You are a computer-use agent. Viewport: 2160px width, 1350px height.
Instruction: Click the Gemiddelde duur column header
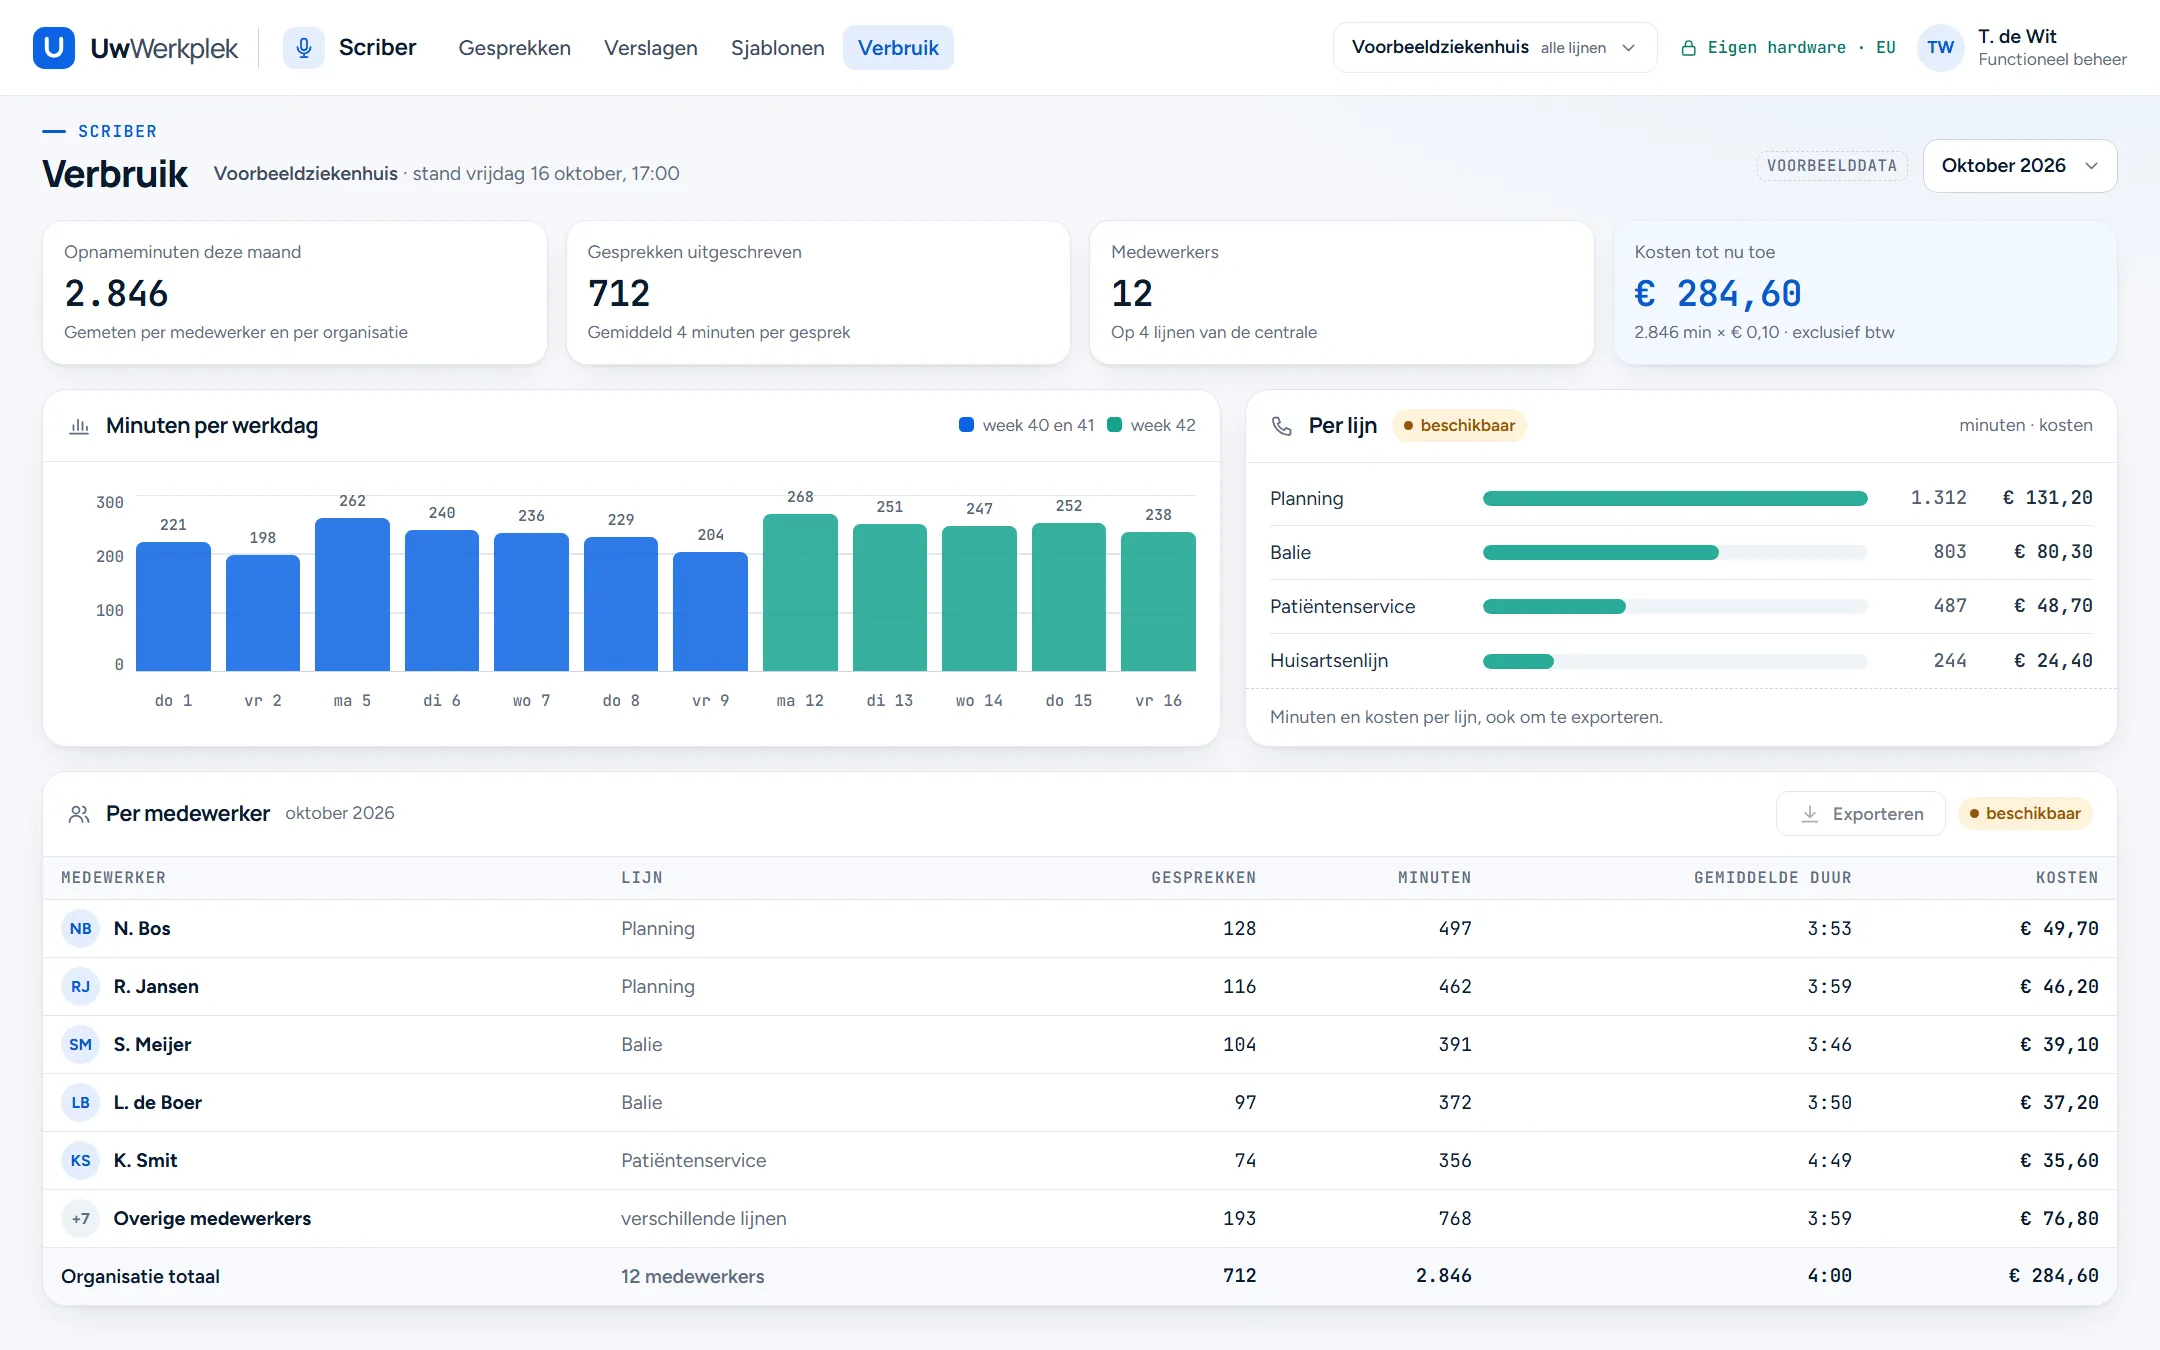click(1772, 878)
